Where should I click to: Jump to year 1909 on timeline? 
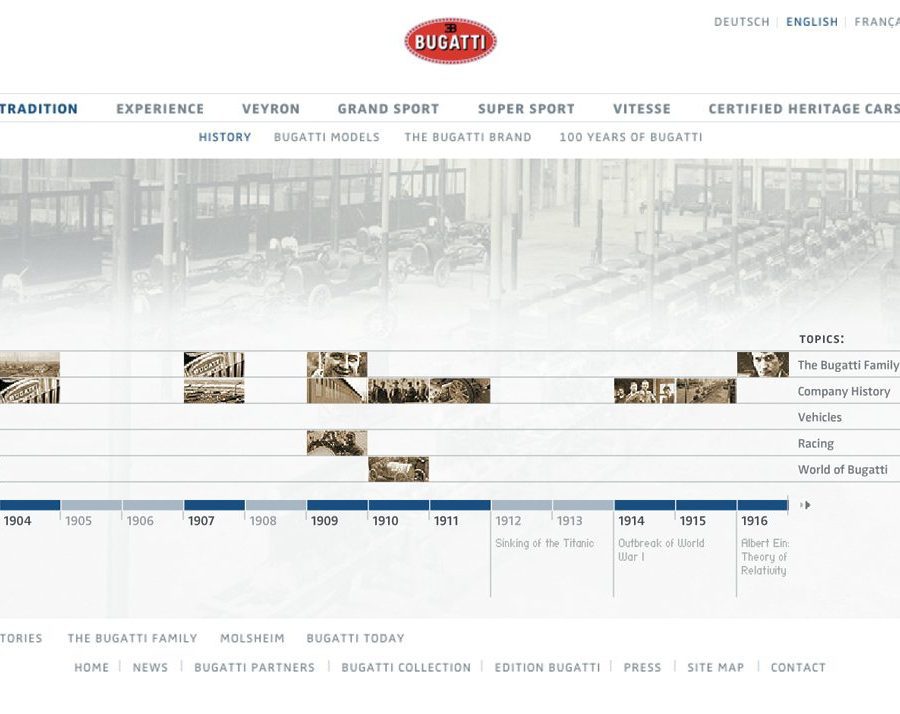(x=324, y=521)
